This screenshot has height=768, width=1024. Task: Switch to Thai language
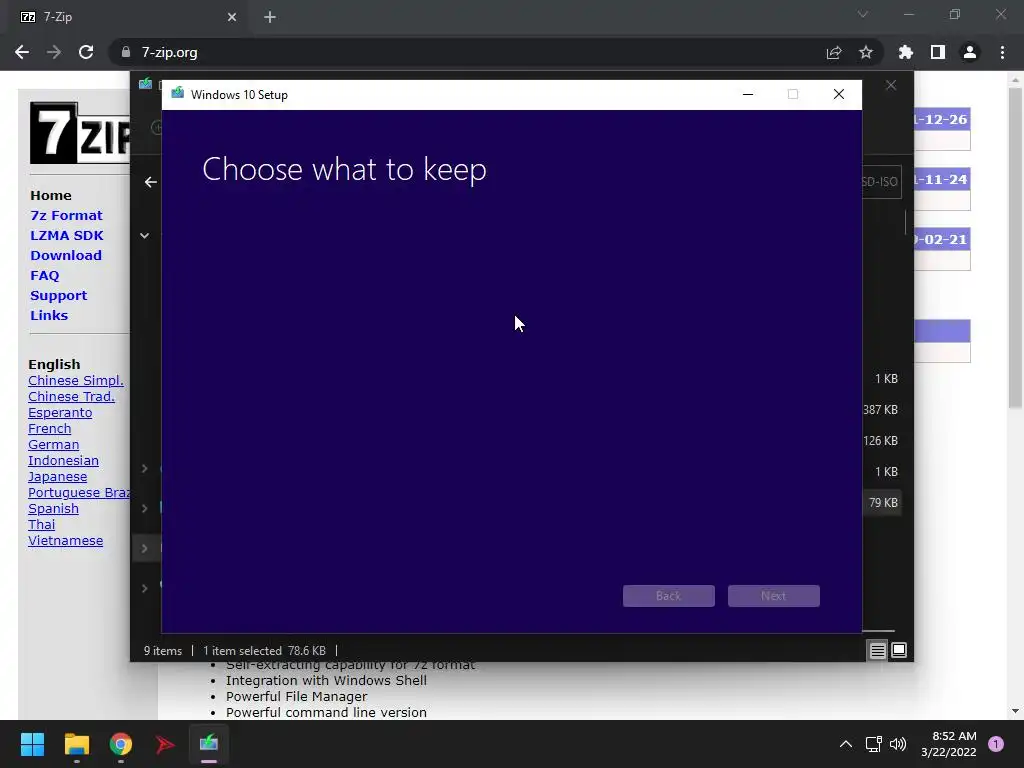click(x=42, y=524)
